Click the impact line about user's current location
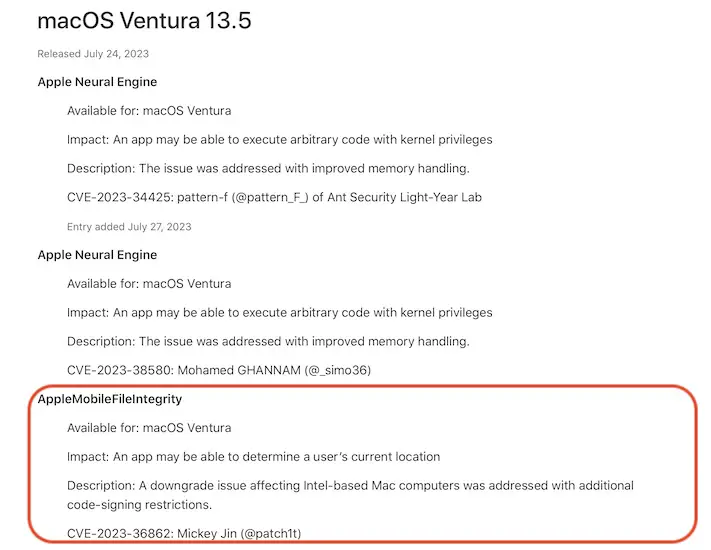This screenshot has width=711, height=550. coord(253,457)
